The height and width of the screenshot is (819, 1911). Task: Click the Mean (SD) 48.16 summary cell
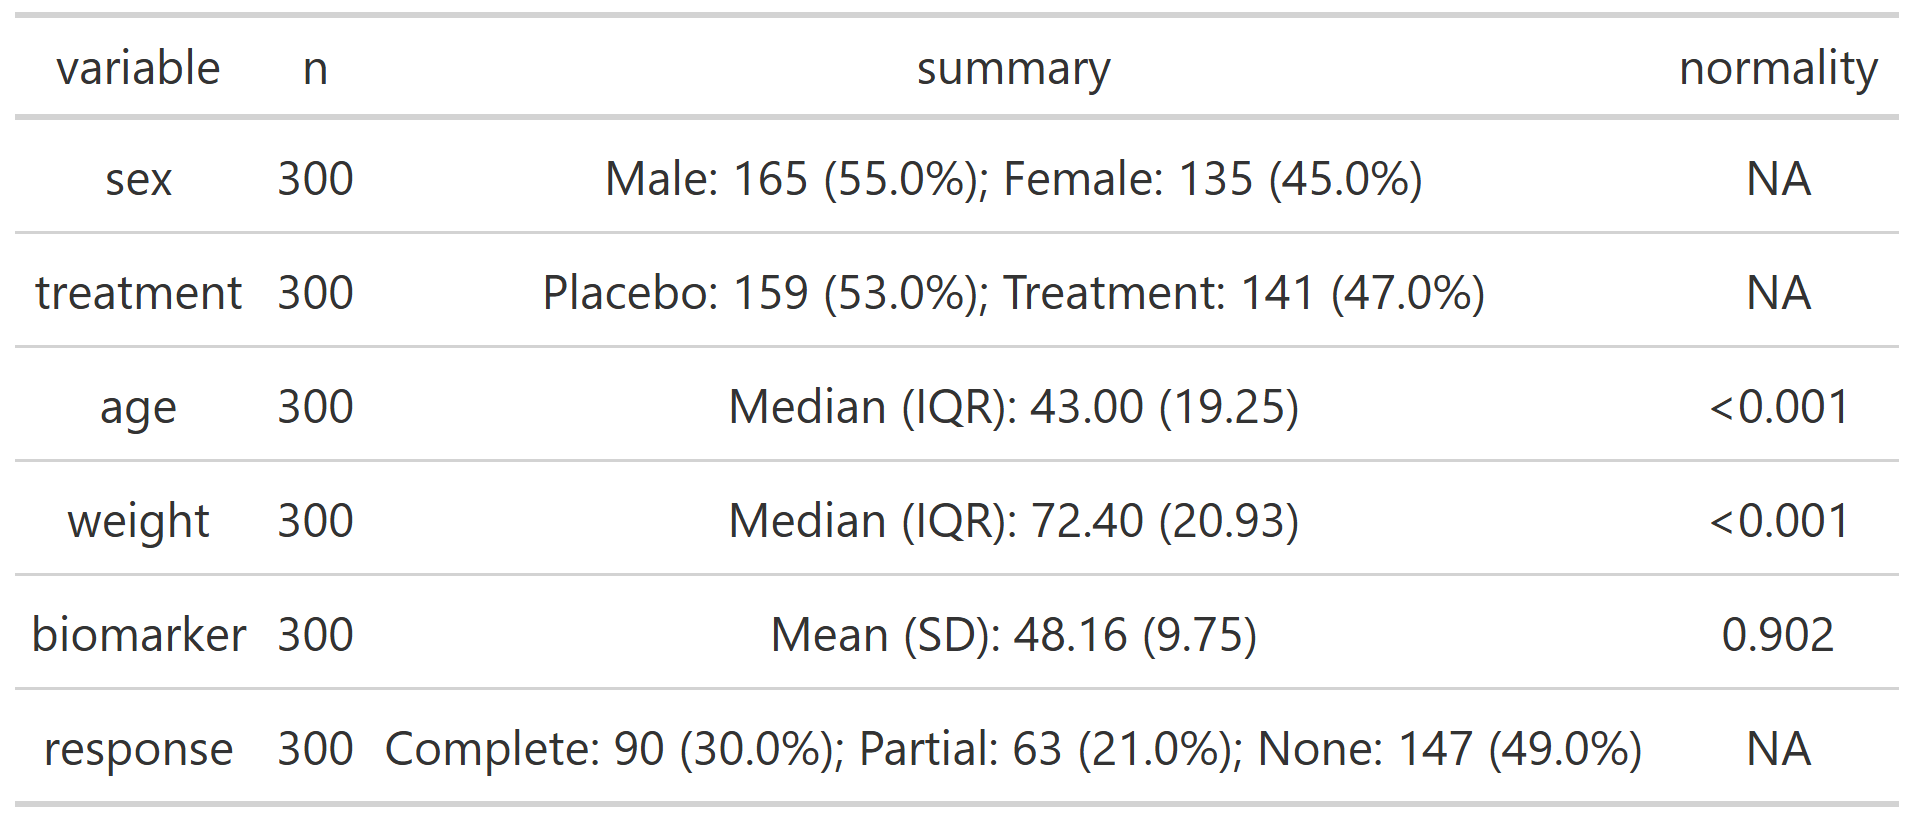1013,636
